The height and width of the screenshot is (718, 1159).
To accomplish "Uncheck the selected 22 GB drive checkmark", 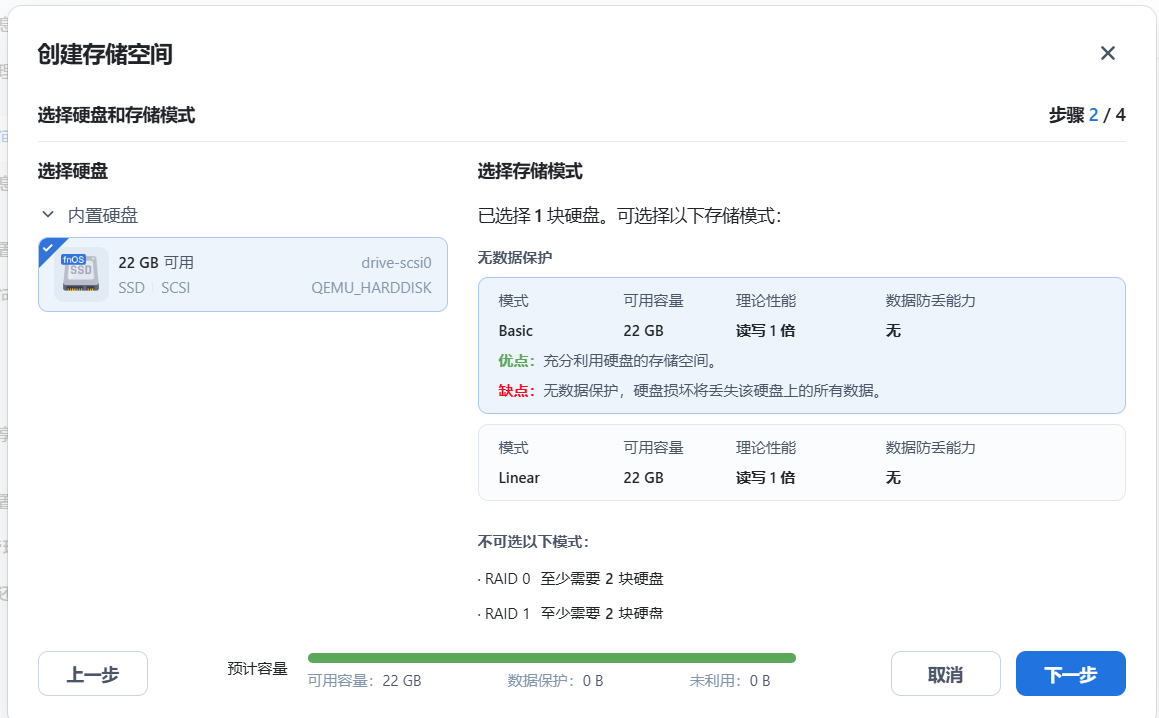I will [x=49, y=248].
